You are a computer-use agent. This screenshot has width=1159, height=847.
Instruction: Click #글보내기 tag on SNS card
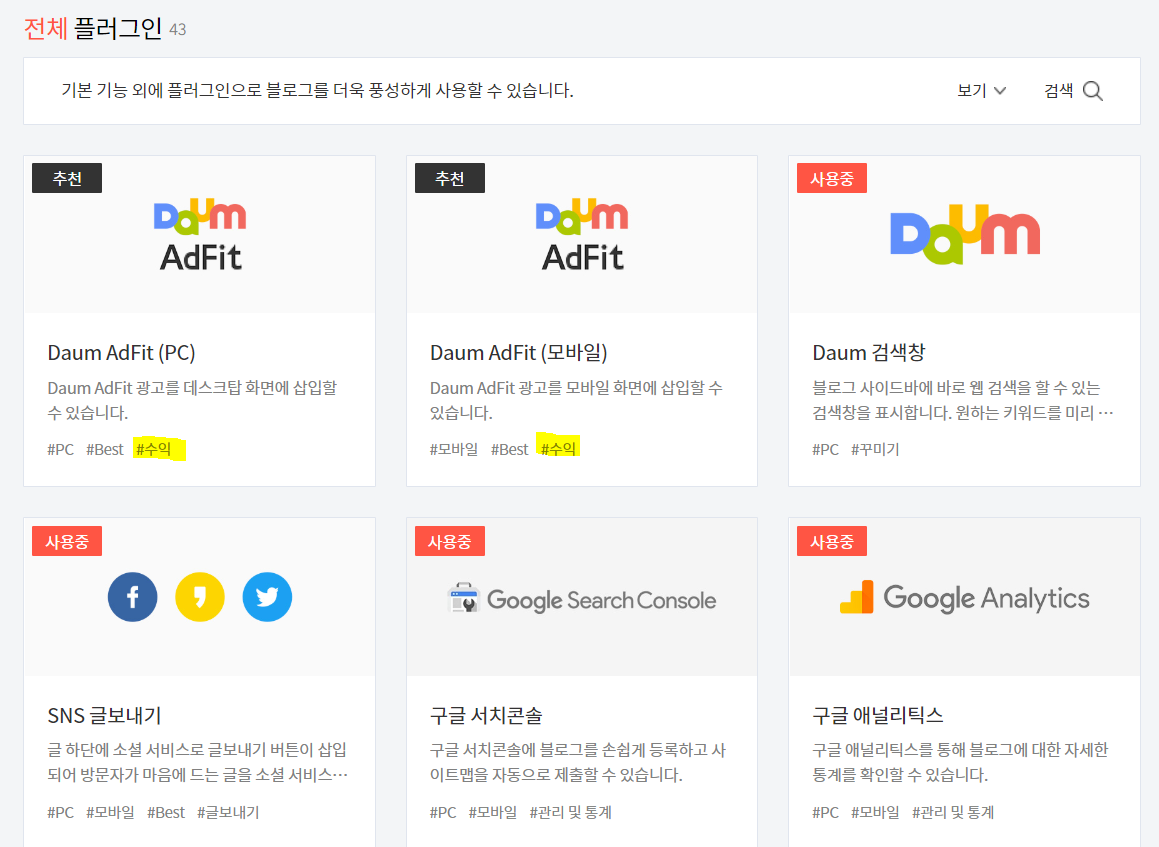click(228, 812)
